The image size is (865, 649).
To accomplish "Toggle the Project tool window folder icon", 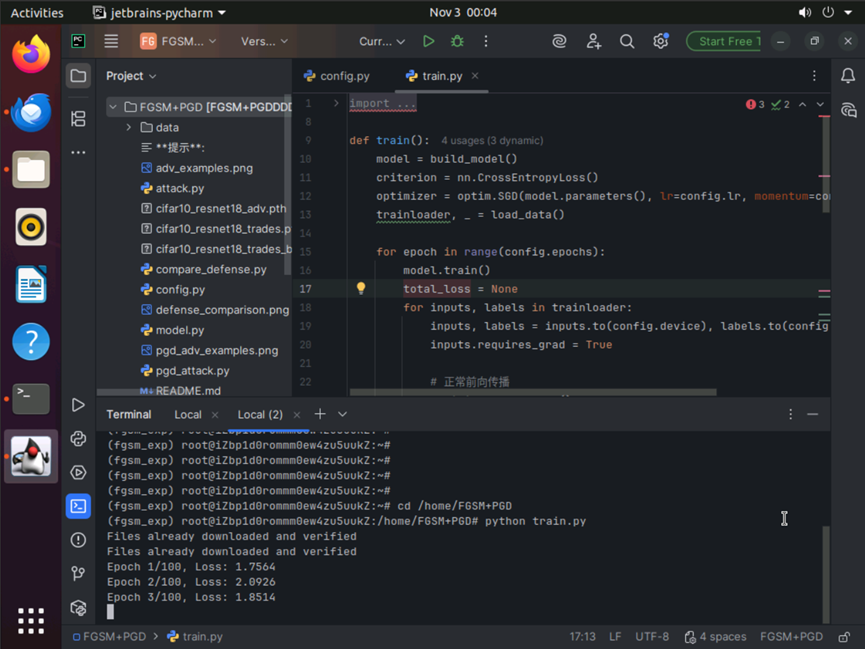I will (x=78, y=76).
